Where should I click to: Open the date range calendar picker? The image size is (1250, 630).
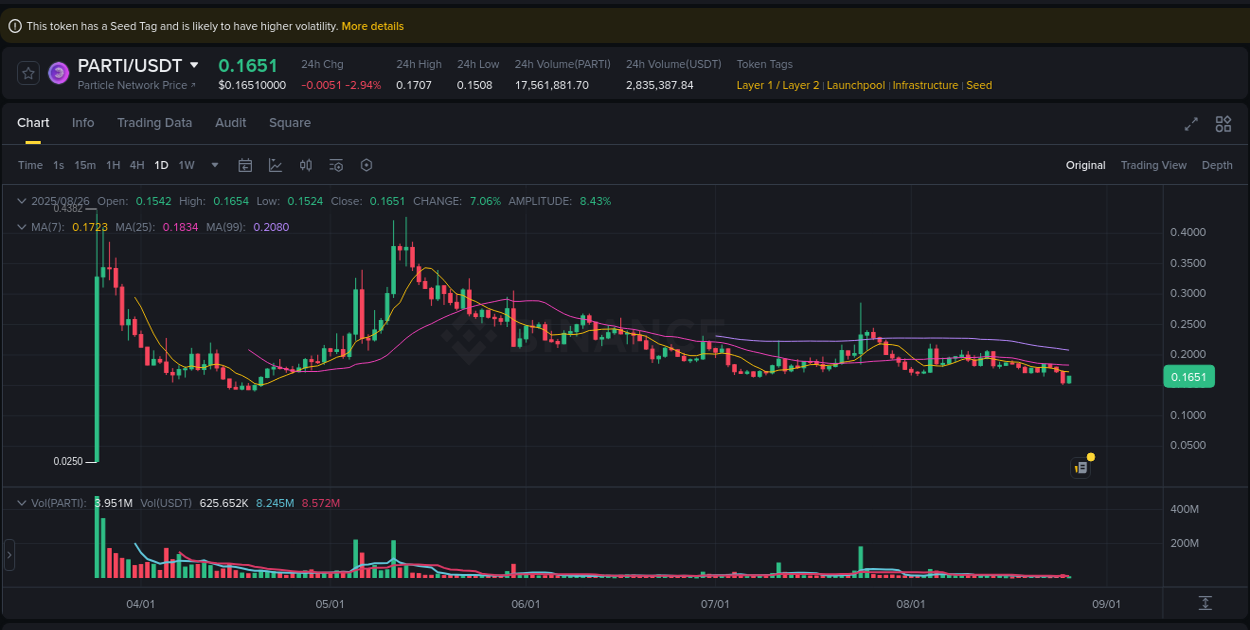pos(245,165)
